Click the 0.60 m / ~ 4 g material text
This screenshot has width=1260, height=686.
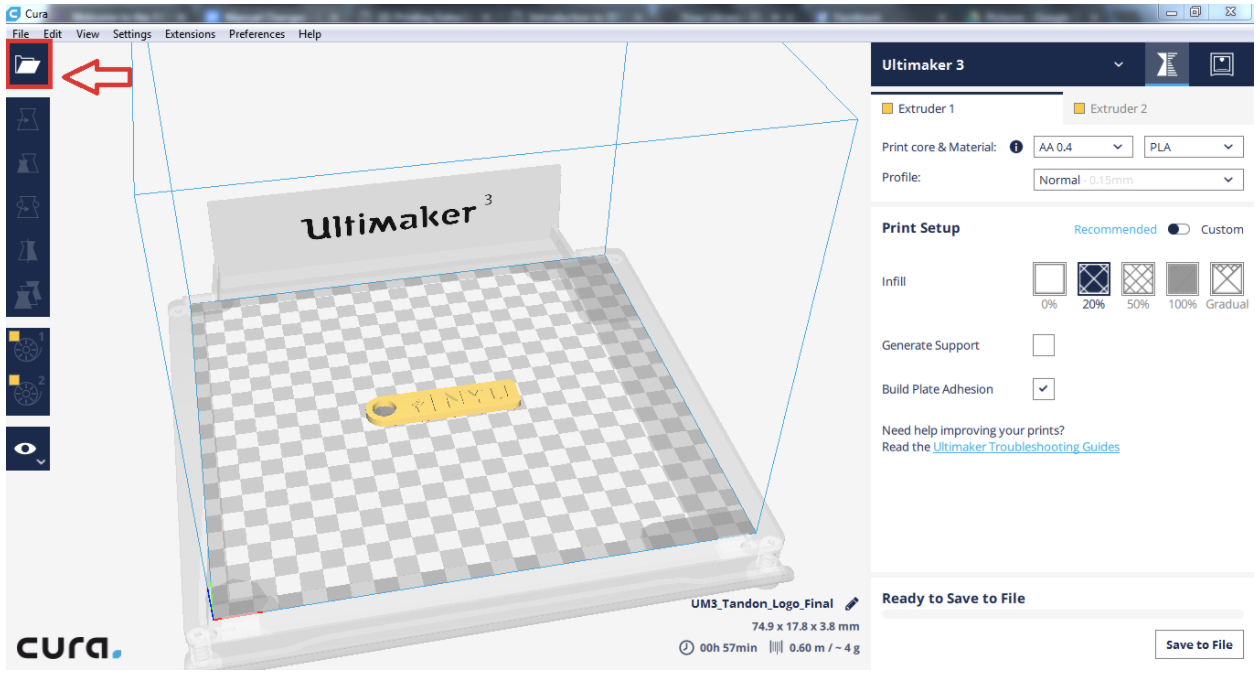pyautogui.click(x=825, y=648)
